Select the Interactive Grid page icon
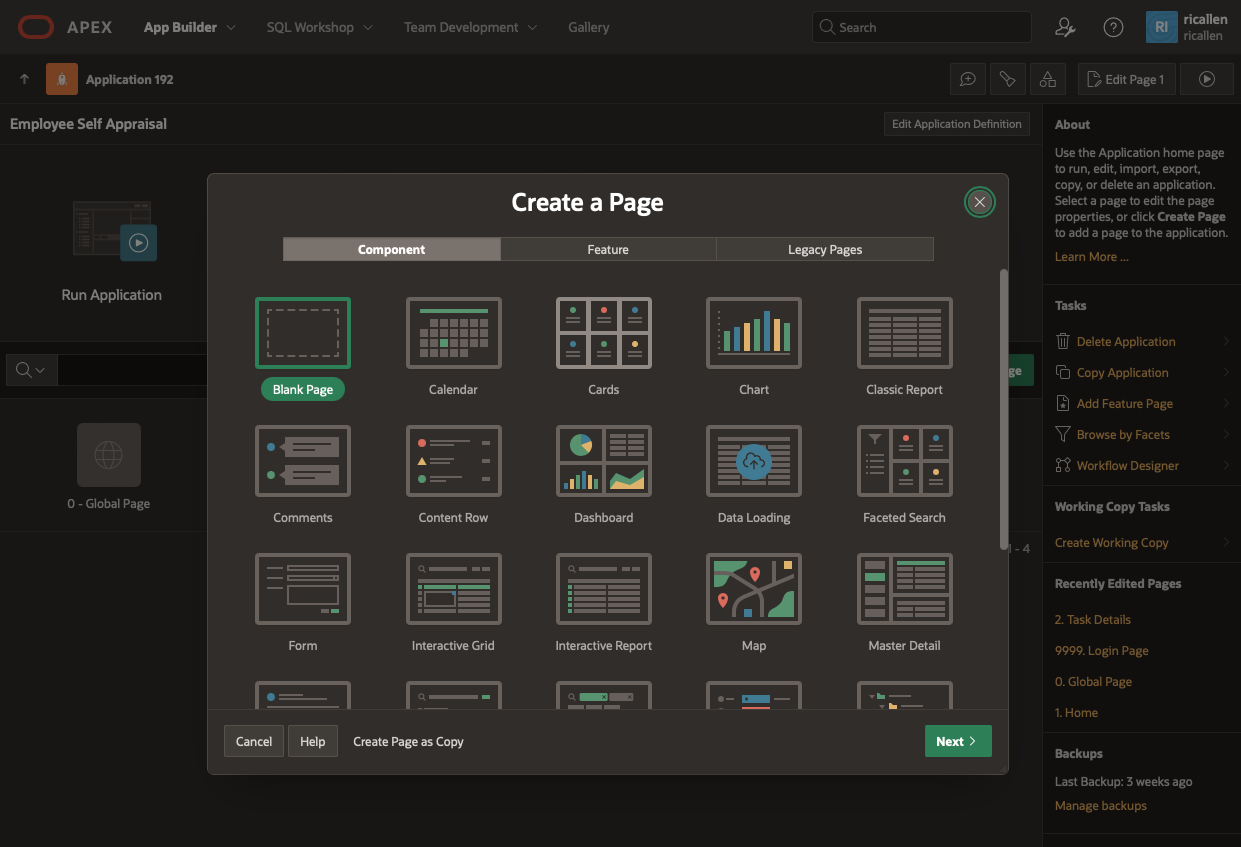Image resolution: width=1241 pixels, height=847 pixels. click(453, 589)
